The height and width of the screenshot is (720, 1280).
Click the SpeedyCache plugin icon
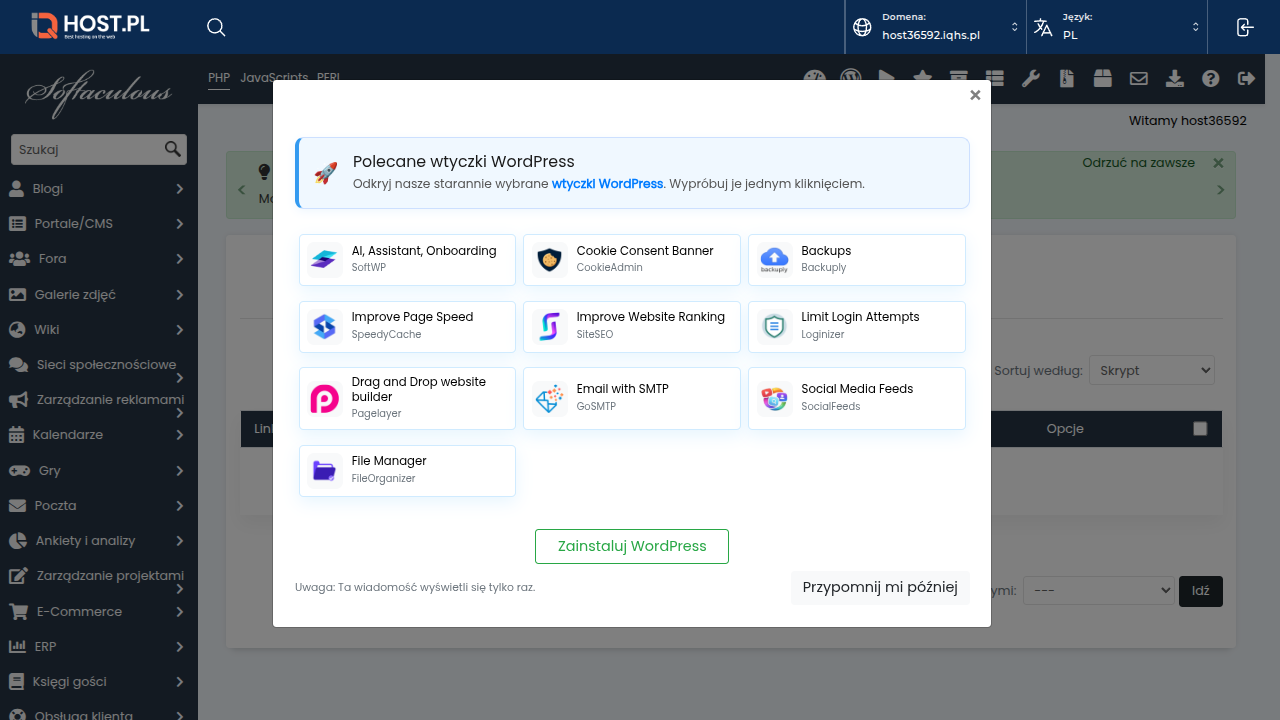tap(324, 326)
